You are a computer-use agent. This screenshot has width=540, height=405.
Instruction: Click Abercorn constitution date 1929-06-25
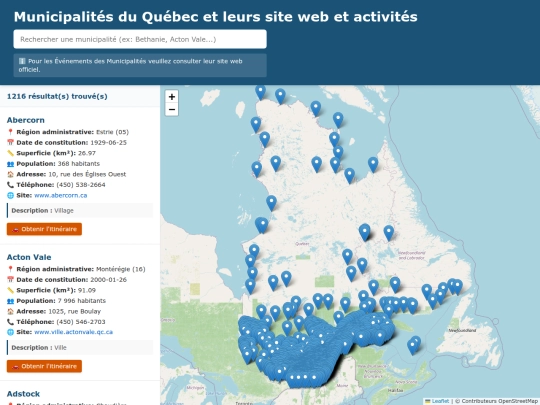(x=108, y=143)
